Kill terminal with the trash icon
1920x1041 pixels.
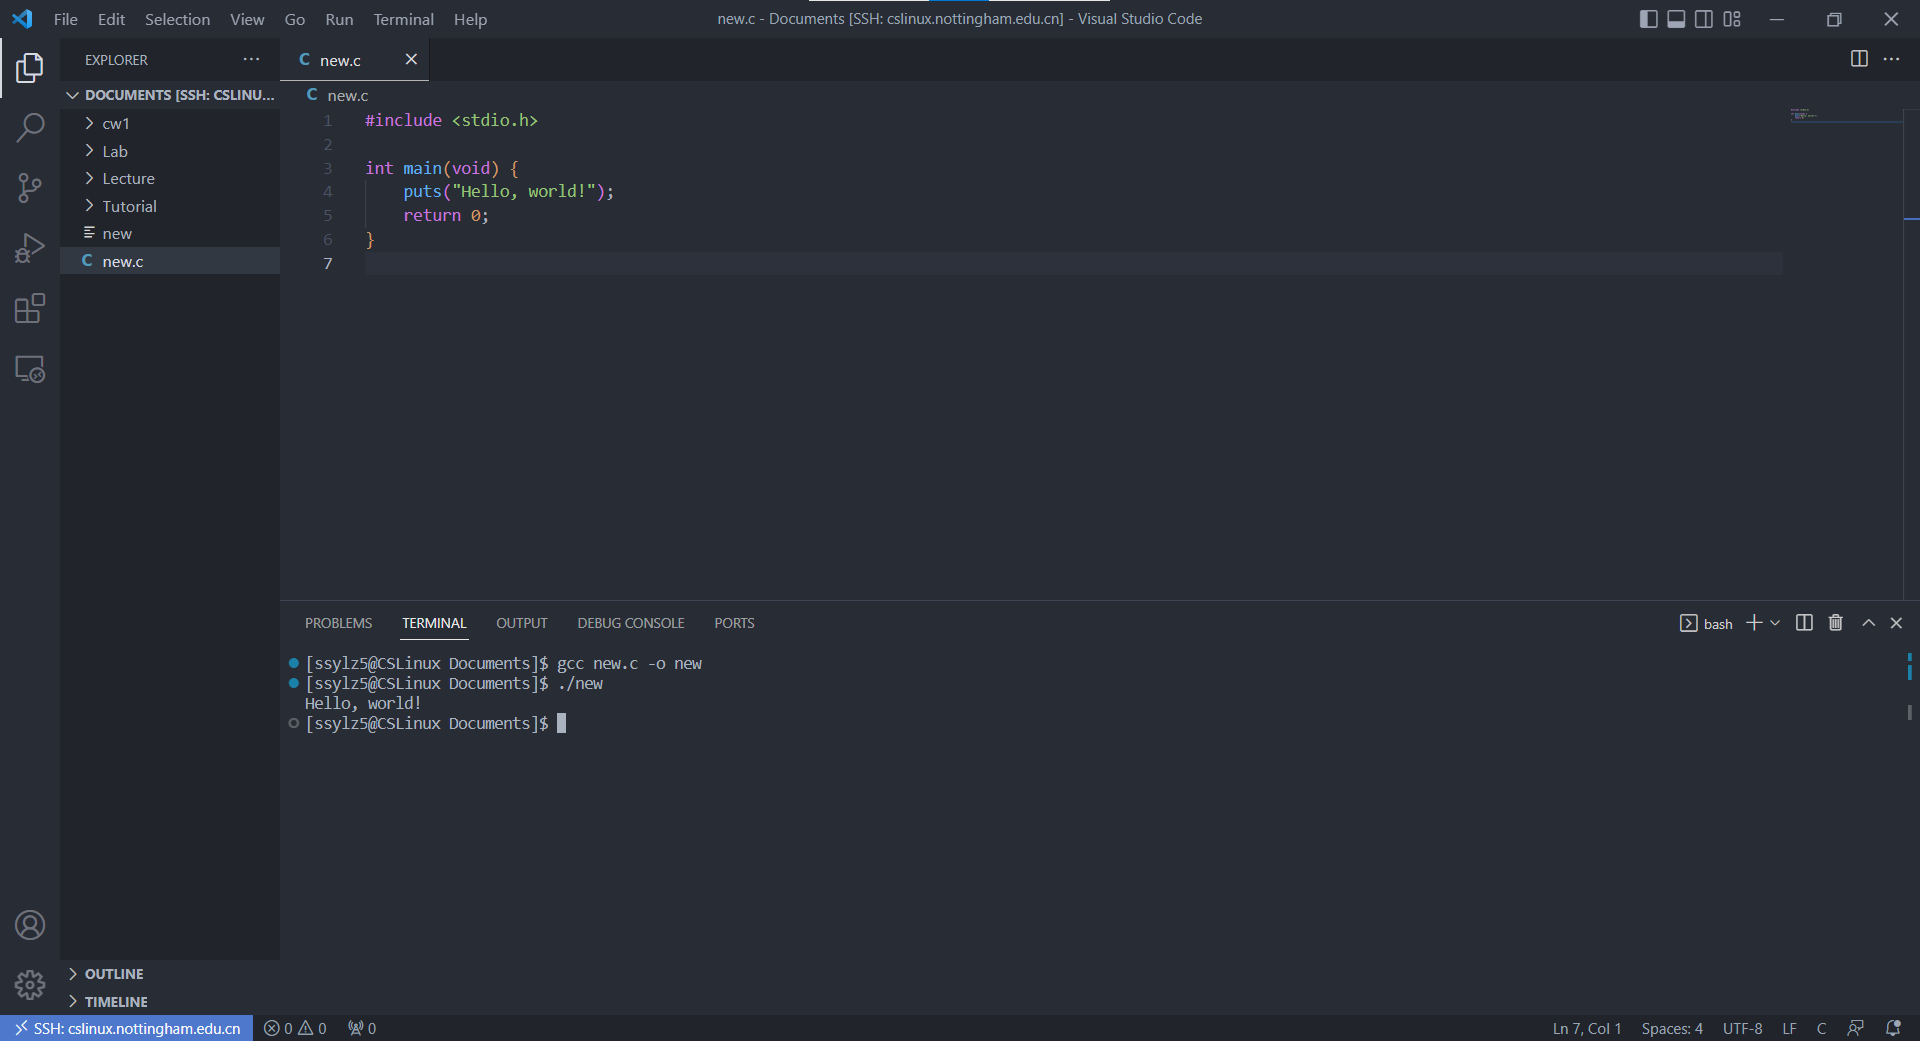(x=1836, y=623)
